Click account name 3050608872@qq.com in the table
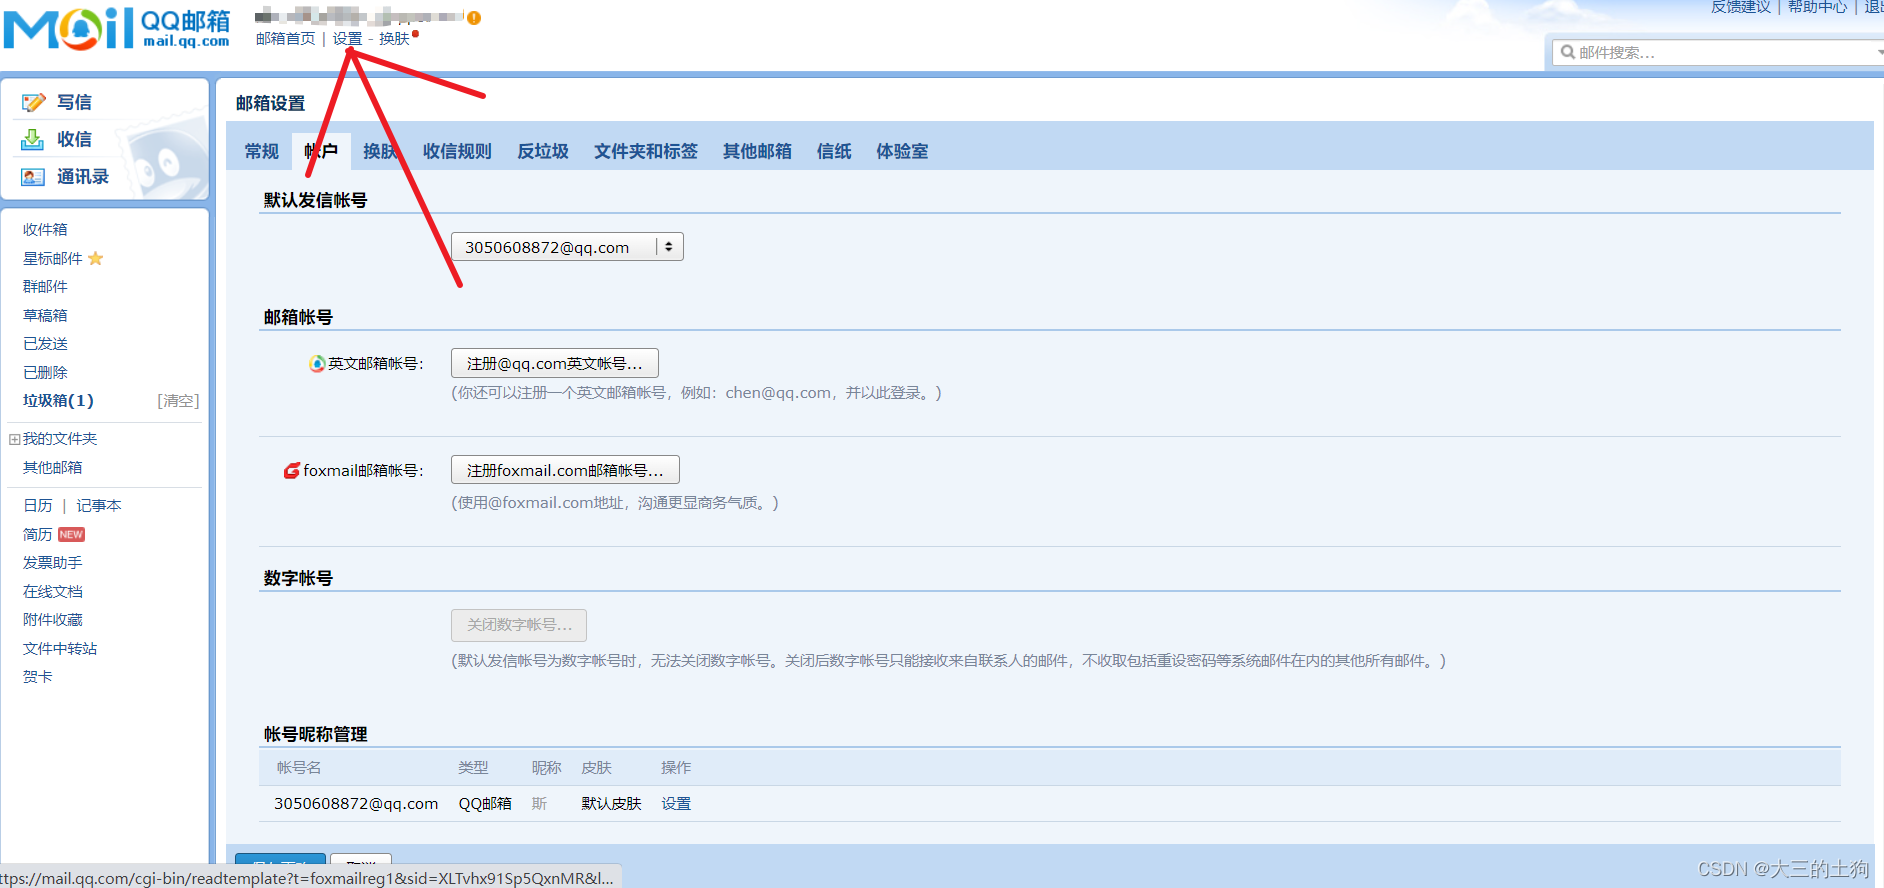 [x=356, y=803]
